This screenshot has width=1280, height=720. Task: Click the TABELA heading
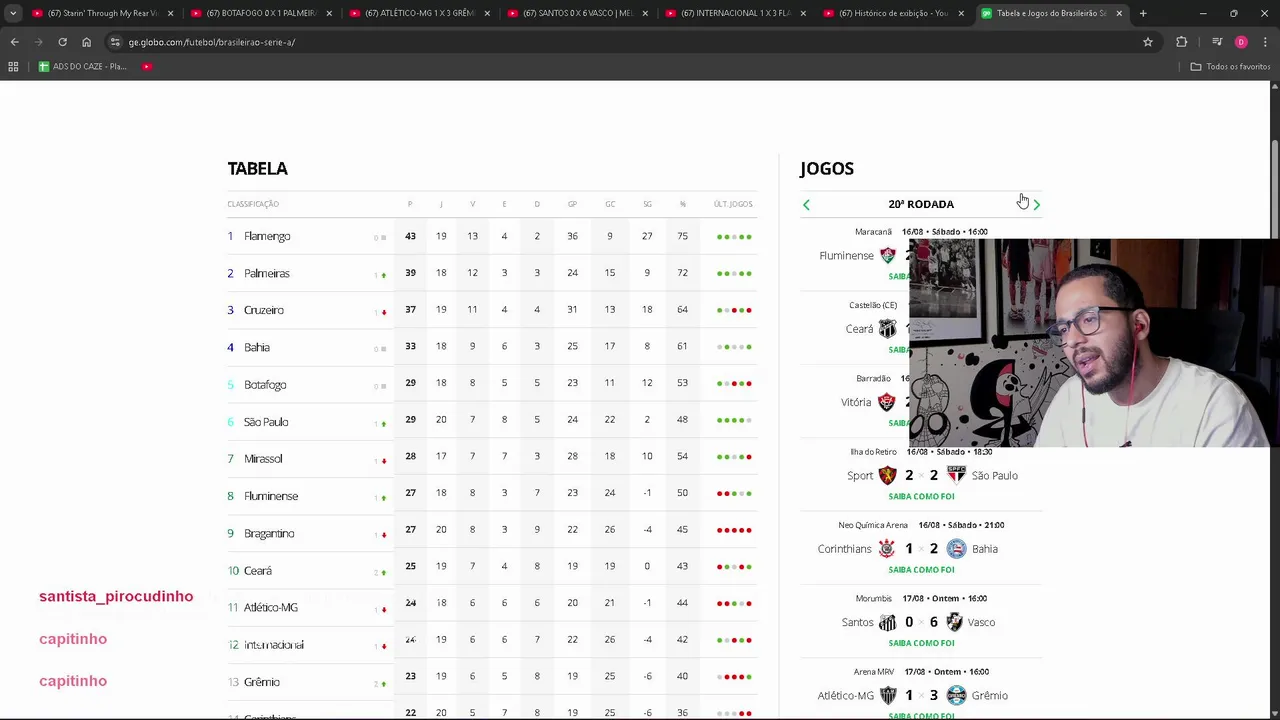coord(258,168)
